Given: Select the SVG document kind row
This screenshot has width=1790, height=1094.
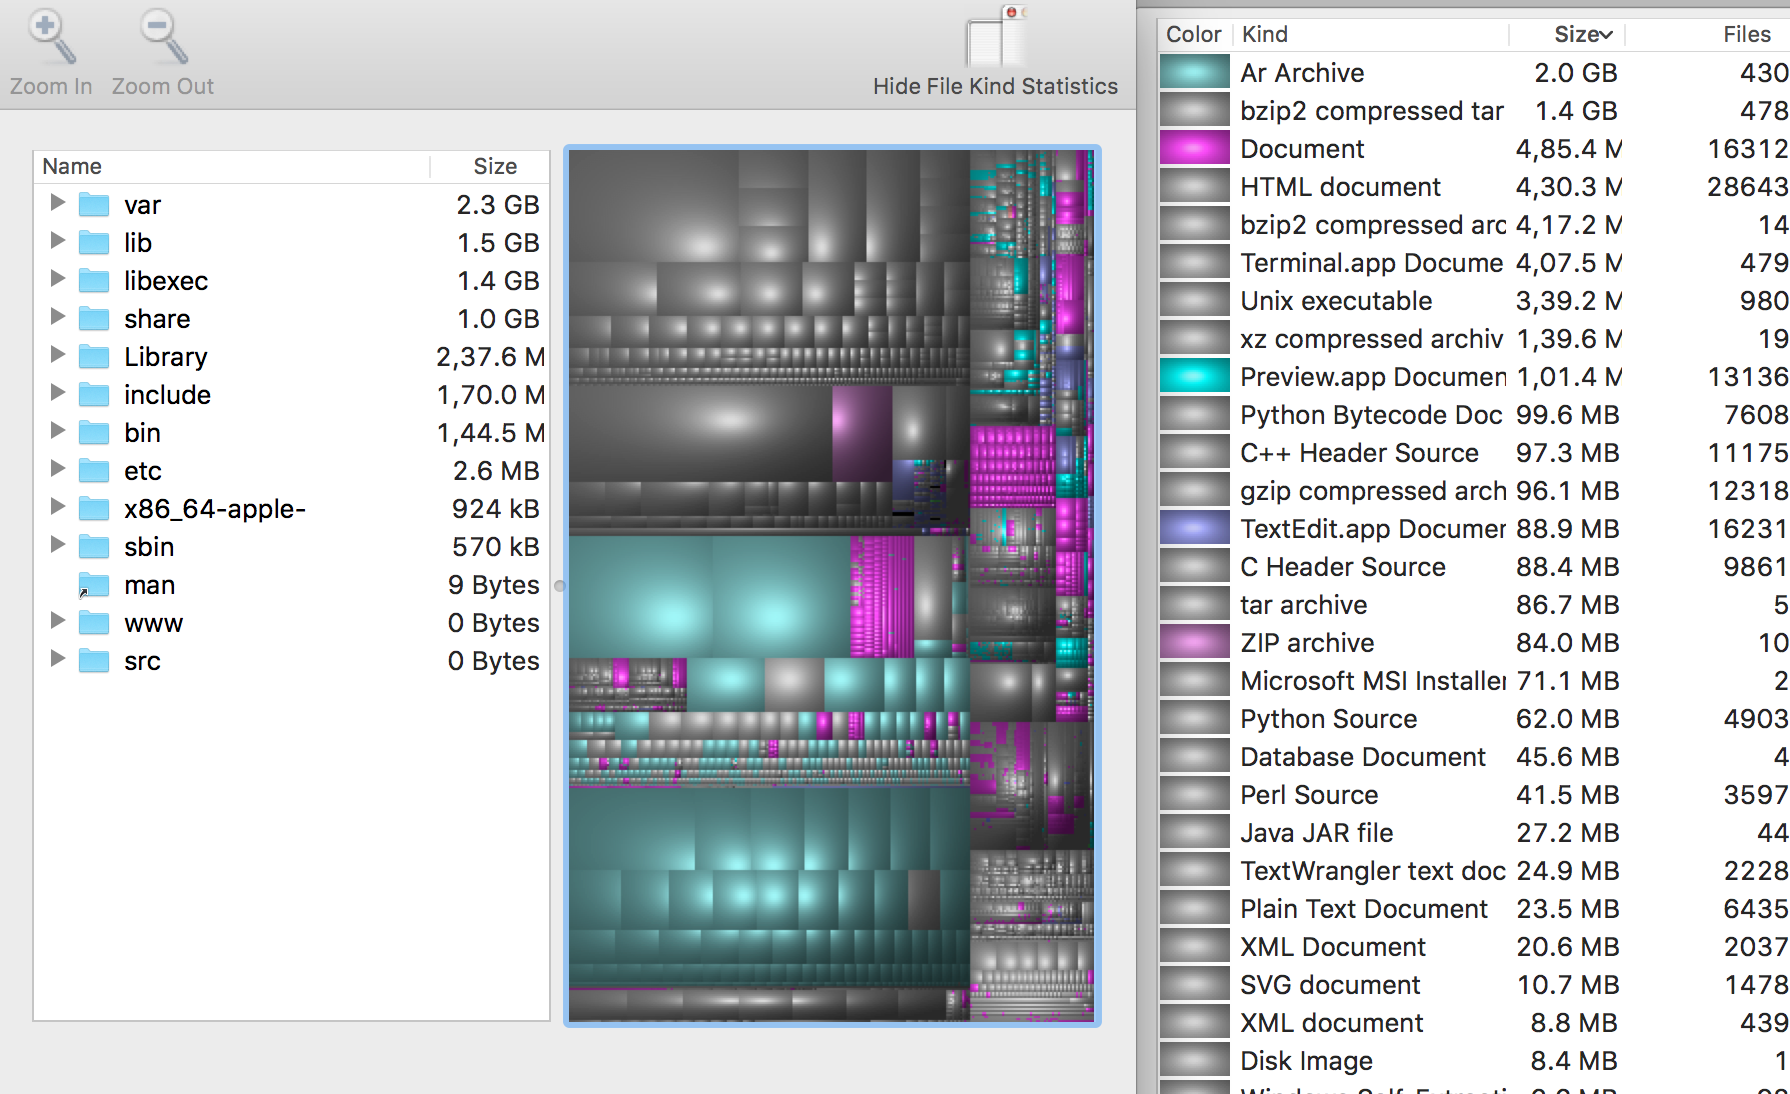Looking at the screenshot, I should click(1474, 984).
